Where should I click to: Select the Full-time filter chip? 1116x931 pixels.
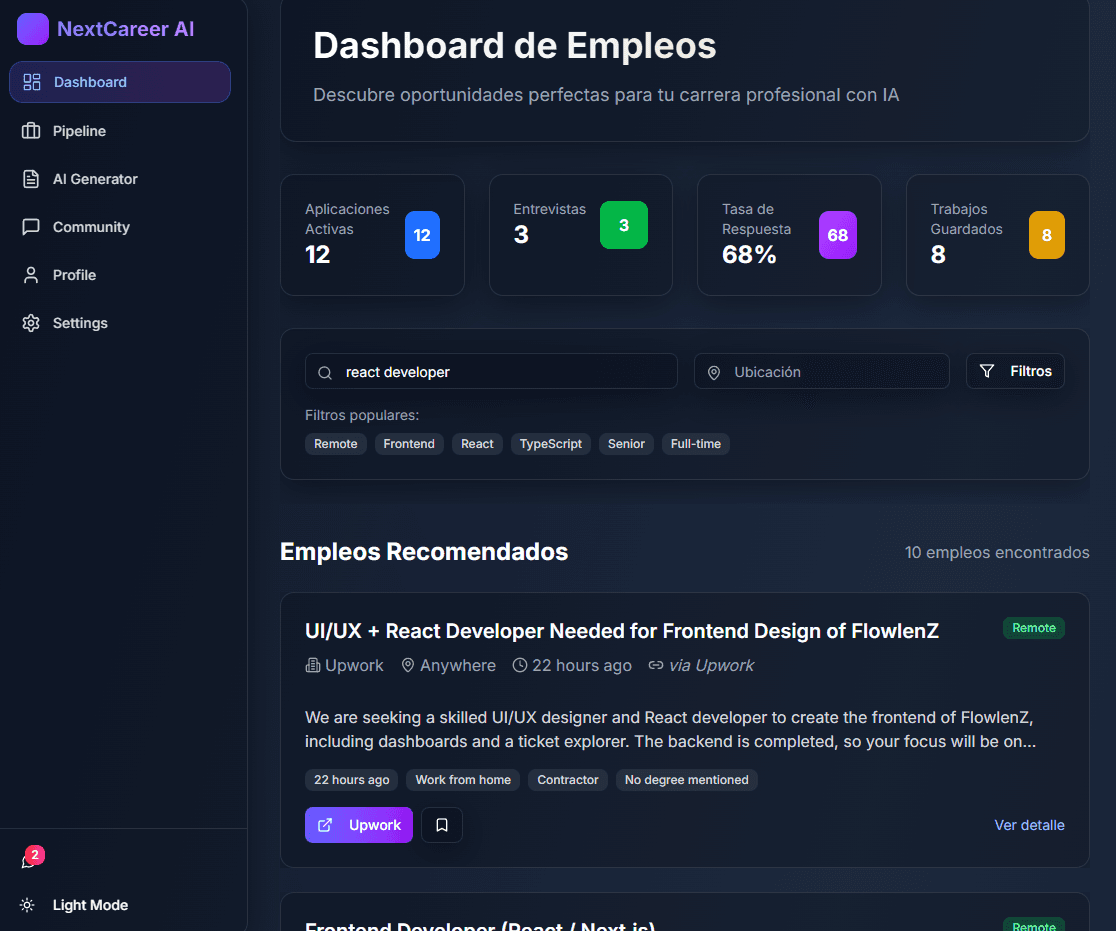point(695,444)
